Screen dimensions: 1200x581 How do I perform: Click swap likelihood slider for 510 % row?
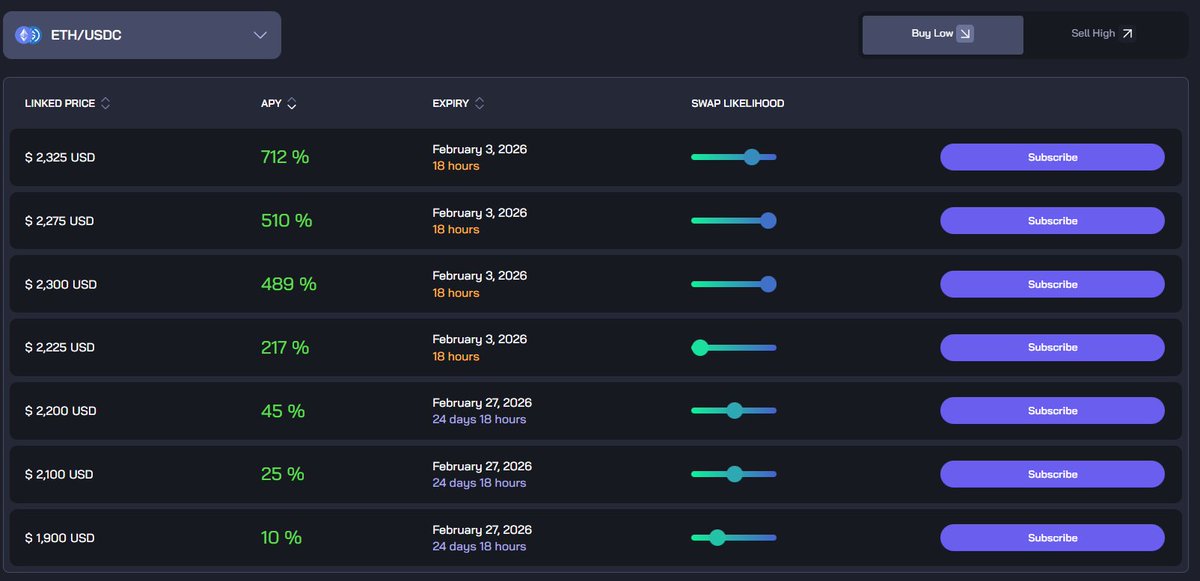click(734, 221)
